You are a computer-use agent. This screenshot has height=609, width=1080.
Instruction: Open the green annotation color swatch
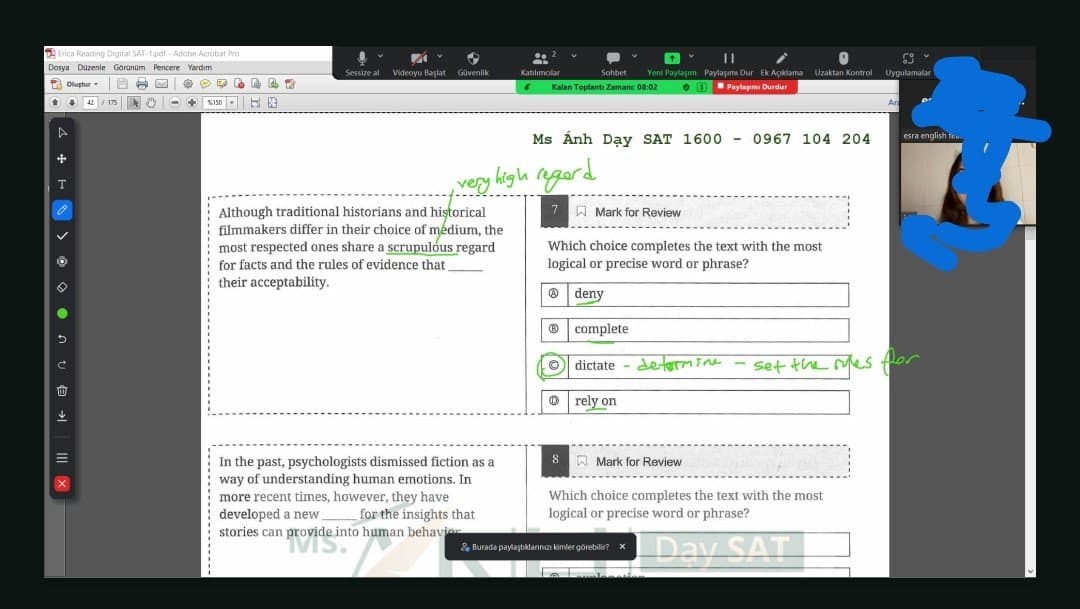pyautogui.click(x=62, y=313)
